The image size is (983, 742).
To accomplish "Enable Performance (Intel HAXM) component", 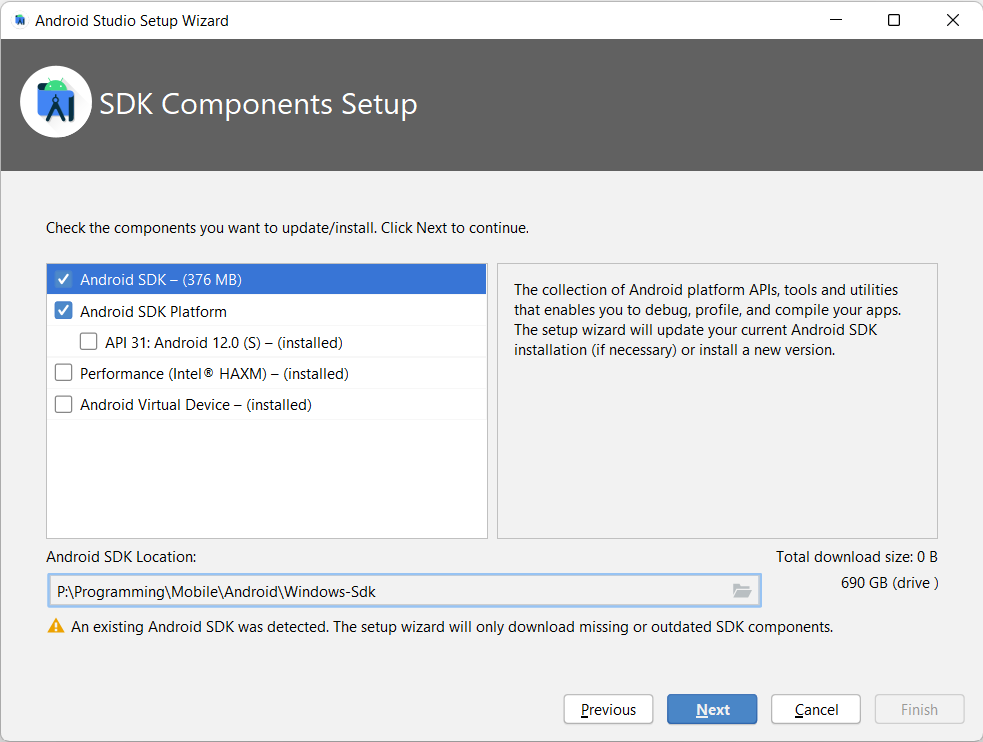I will 63,372.
